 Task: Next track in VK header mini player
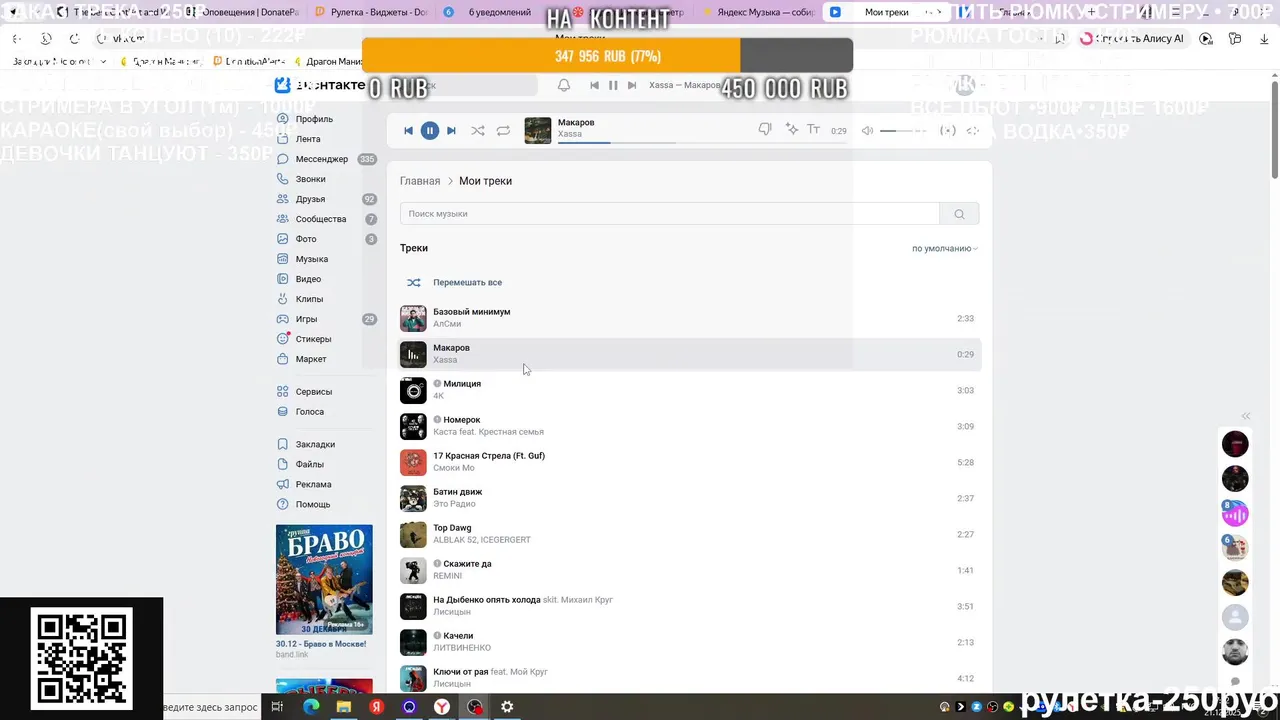click(632, 85)
